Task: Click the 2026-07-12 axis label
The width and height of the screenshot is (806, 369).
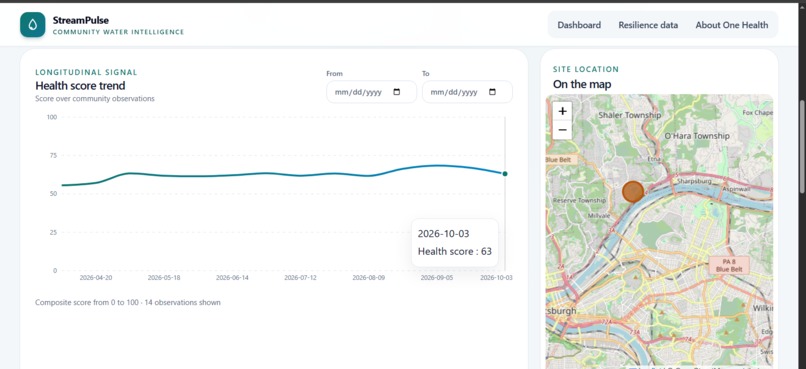Action: (x=301, y=278)
